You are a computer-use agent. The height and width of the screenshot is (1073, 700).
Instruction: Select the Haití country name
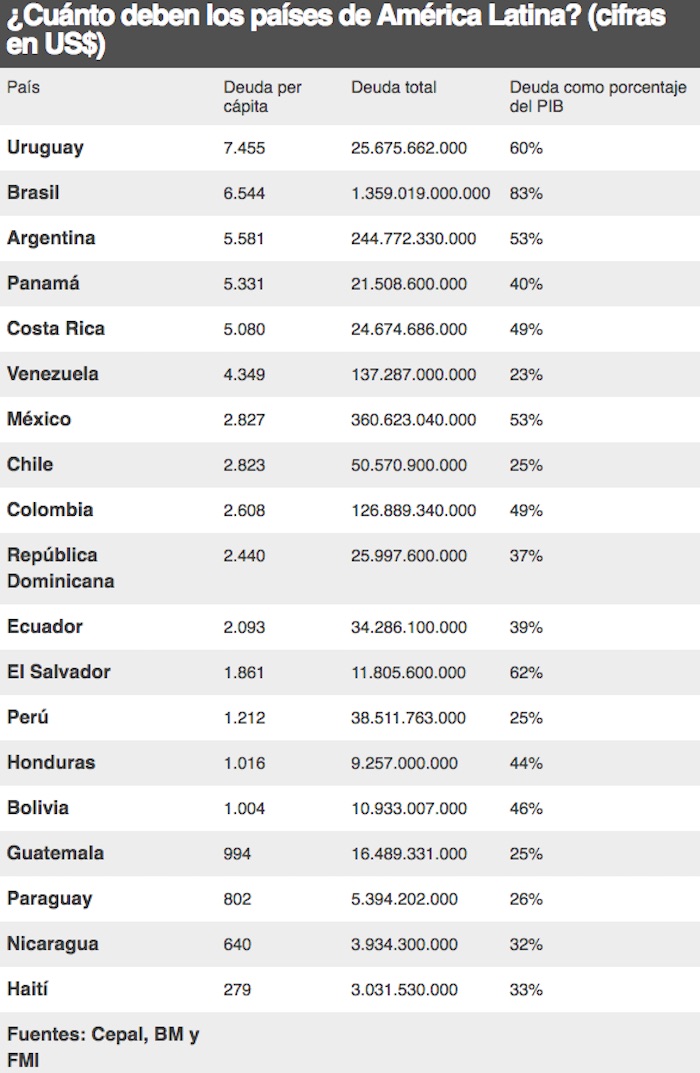pyautogui.click(x=28, y=989)
